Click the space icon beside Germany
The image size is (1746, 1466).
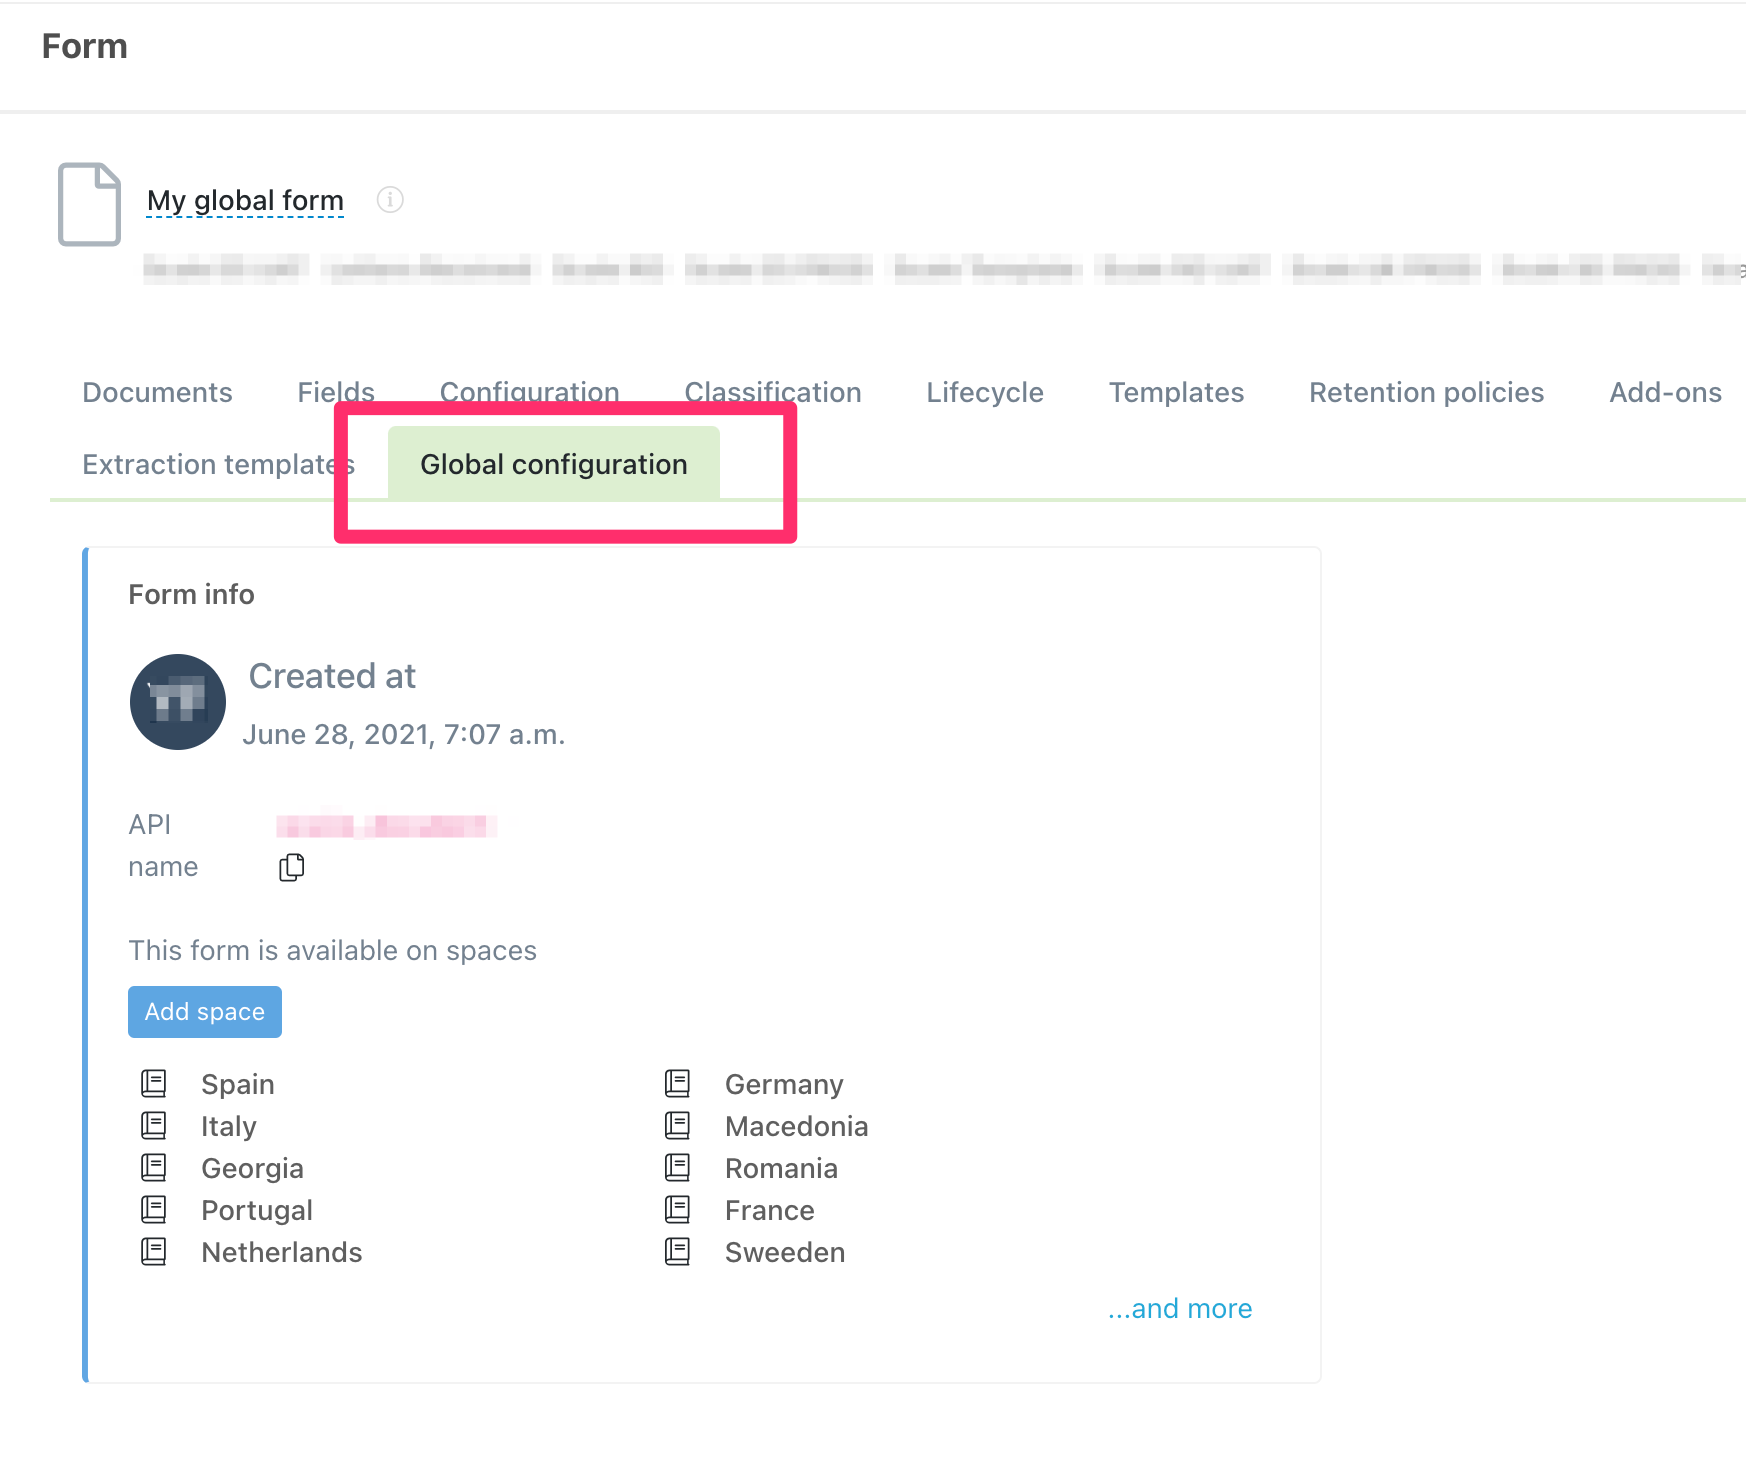678,1083
